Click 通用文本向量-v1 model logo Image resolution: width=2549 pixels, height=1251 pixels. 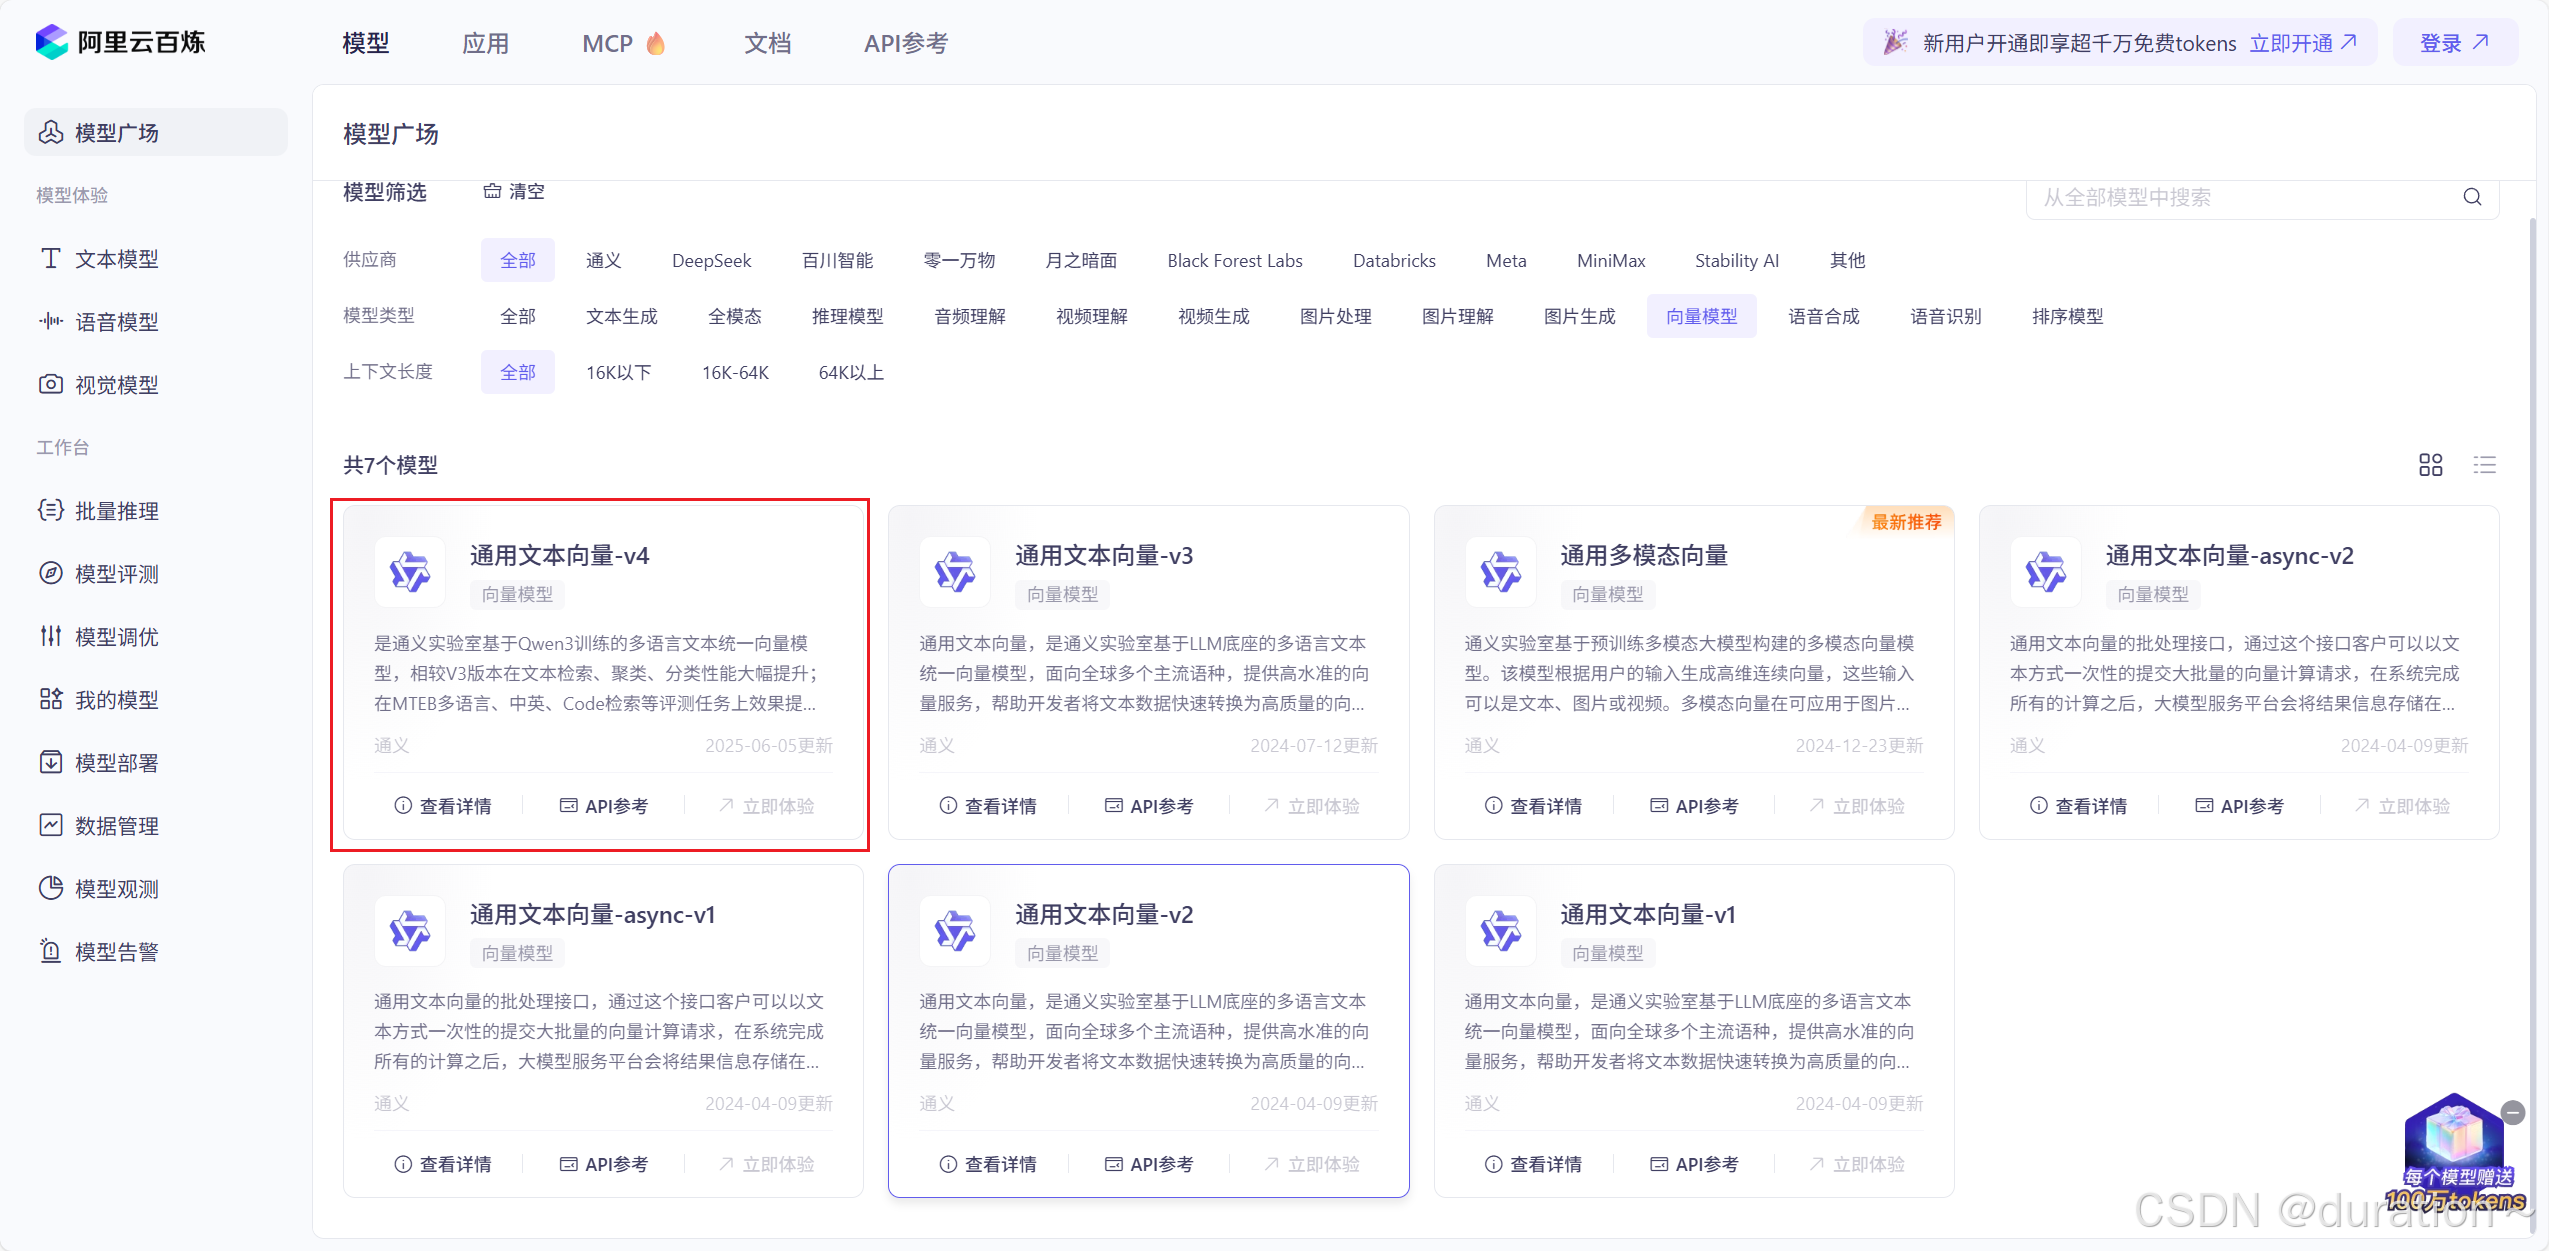(x=1500, y=931)
